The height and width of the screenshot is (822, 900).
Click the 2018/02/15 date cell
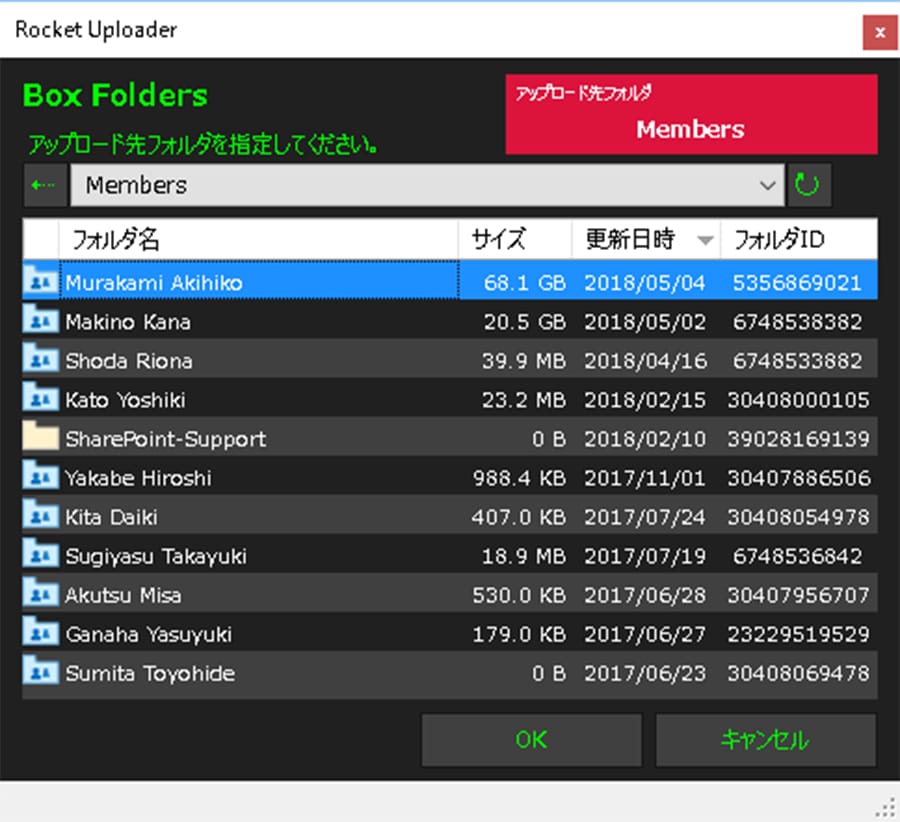point(645,400)
